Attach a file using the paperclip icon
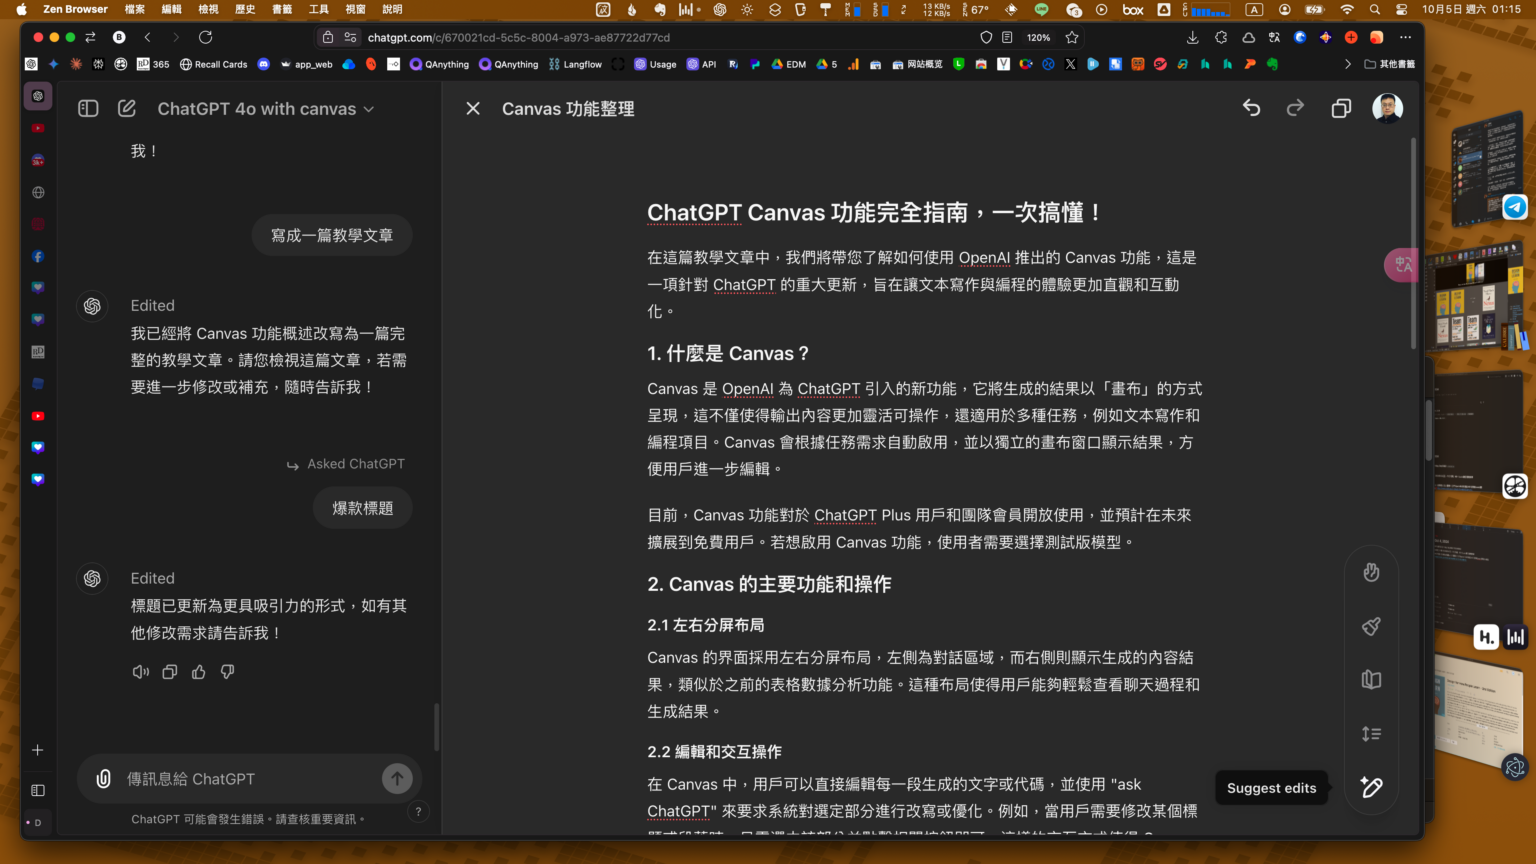 102,778
